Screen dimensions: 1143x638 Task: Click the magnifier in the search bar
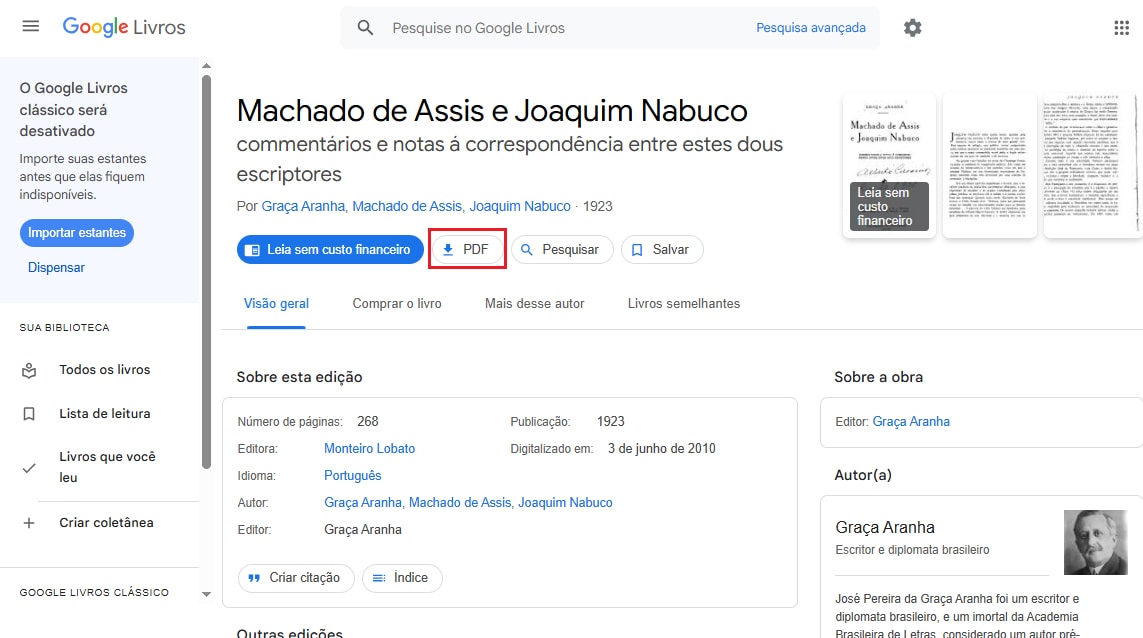[364, 27]
